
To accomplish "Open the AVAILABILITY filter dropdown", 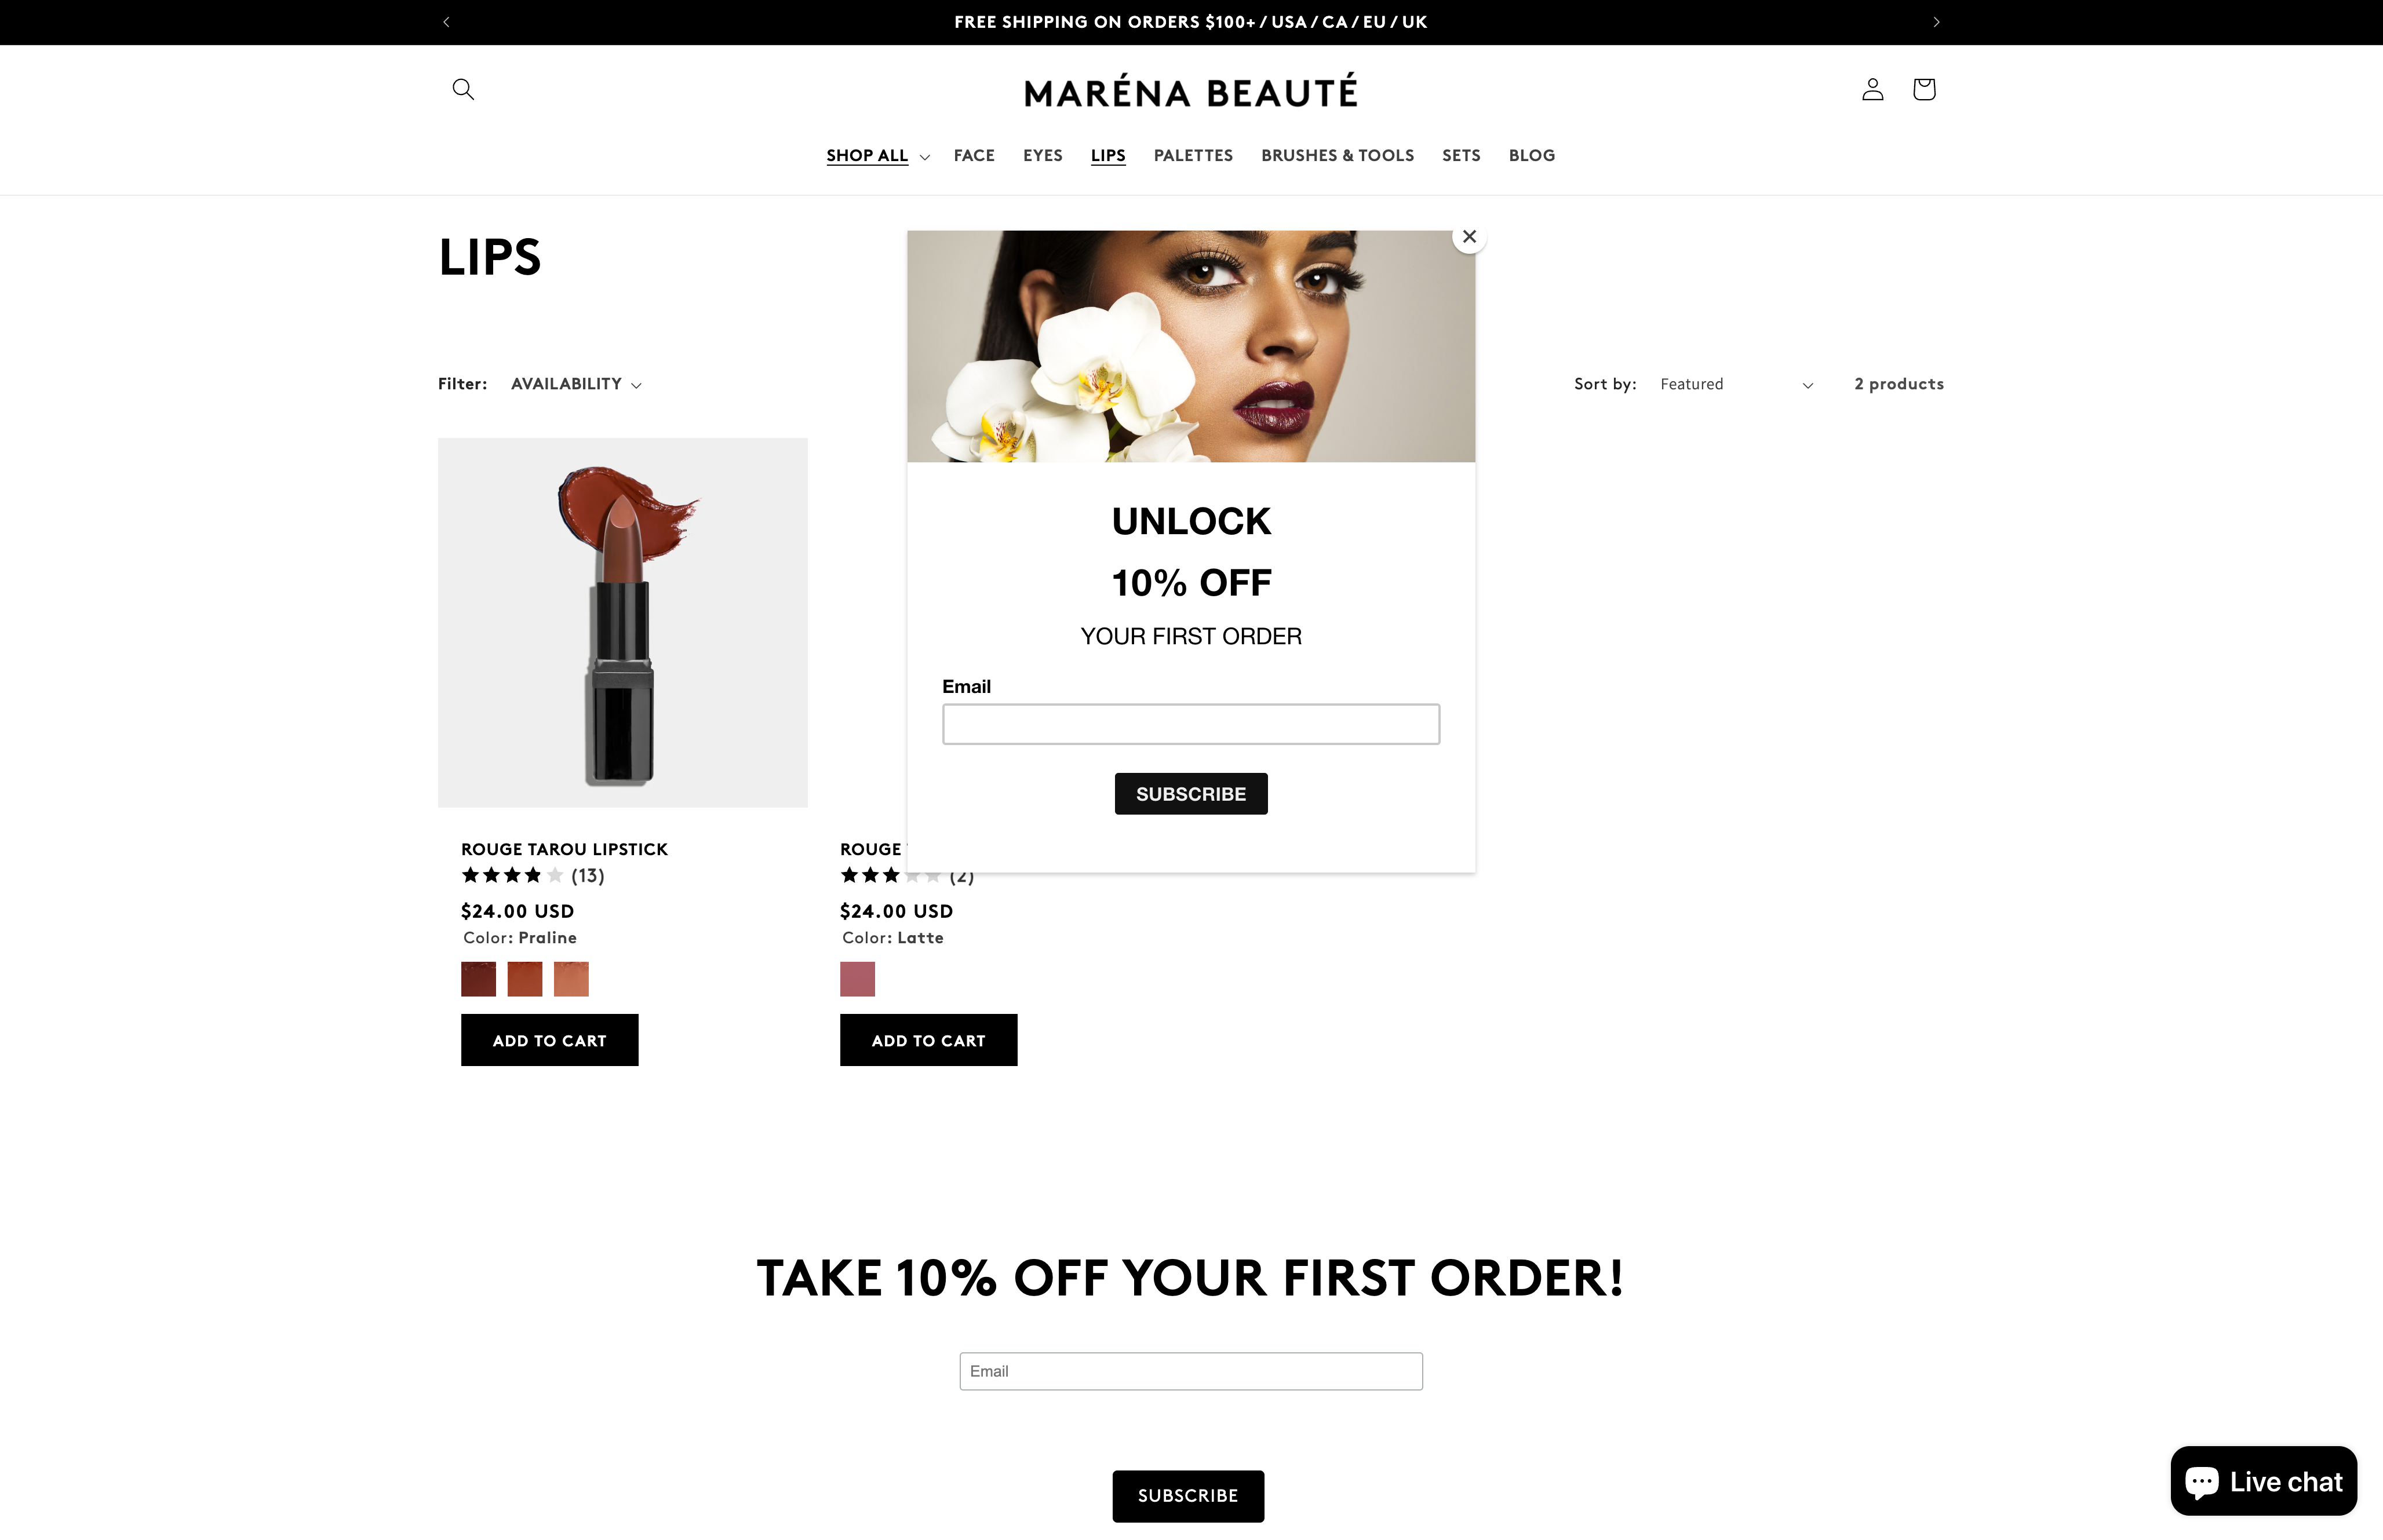I will pyautogui.click(x=576, y=383).
